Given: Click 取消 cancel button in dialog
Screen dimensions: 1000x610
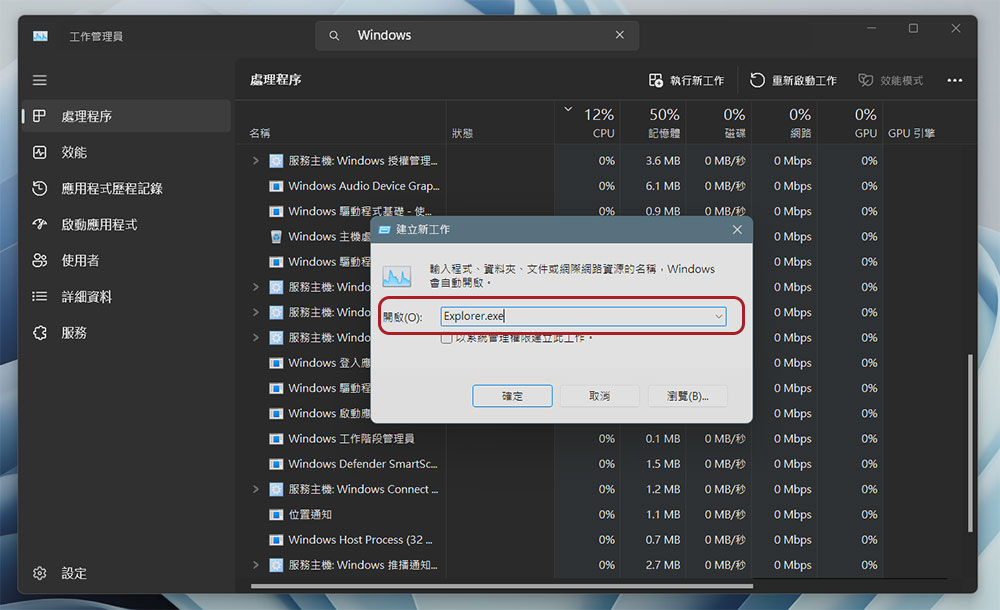Looking at the screenshot, I should pos(599,396).
